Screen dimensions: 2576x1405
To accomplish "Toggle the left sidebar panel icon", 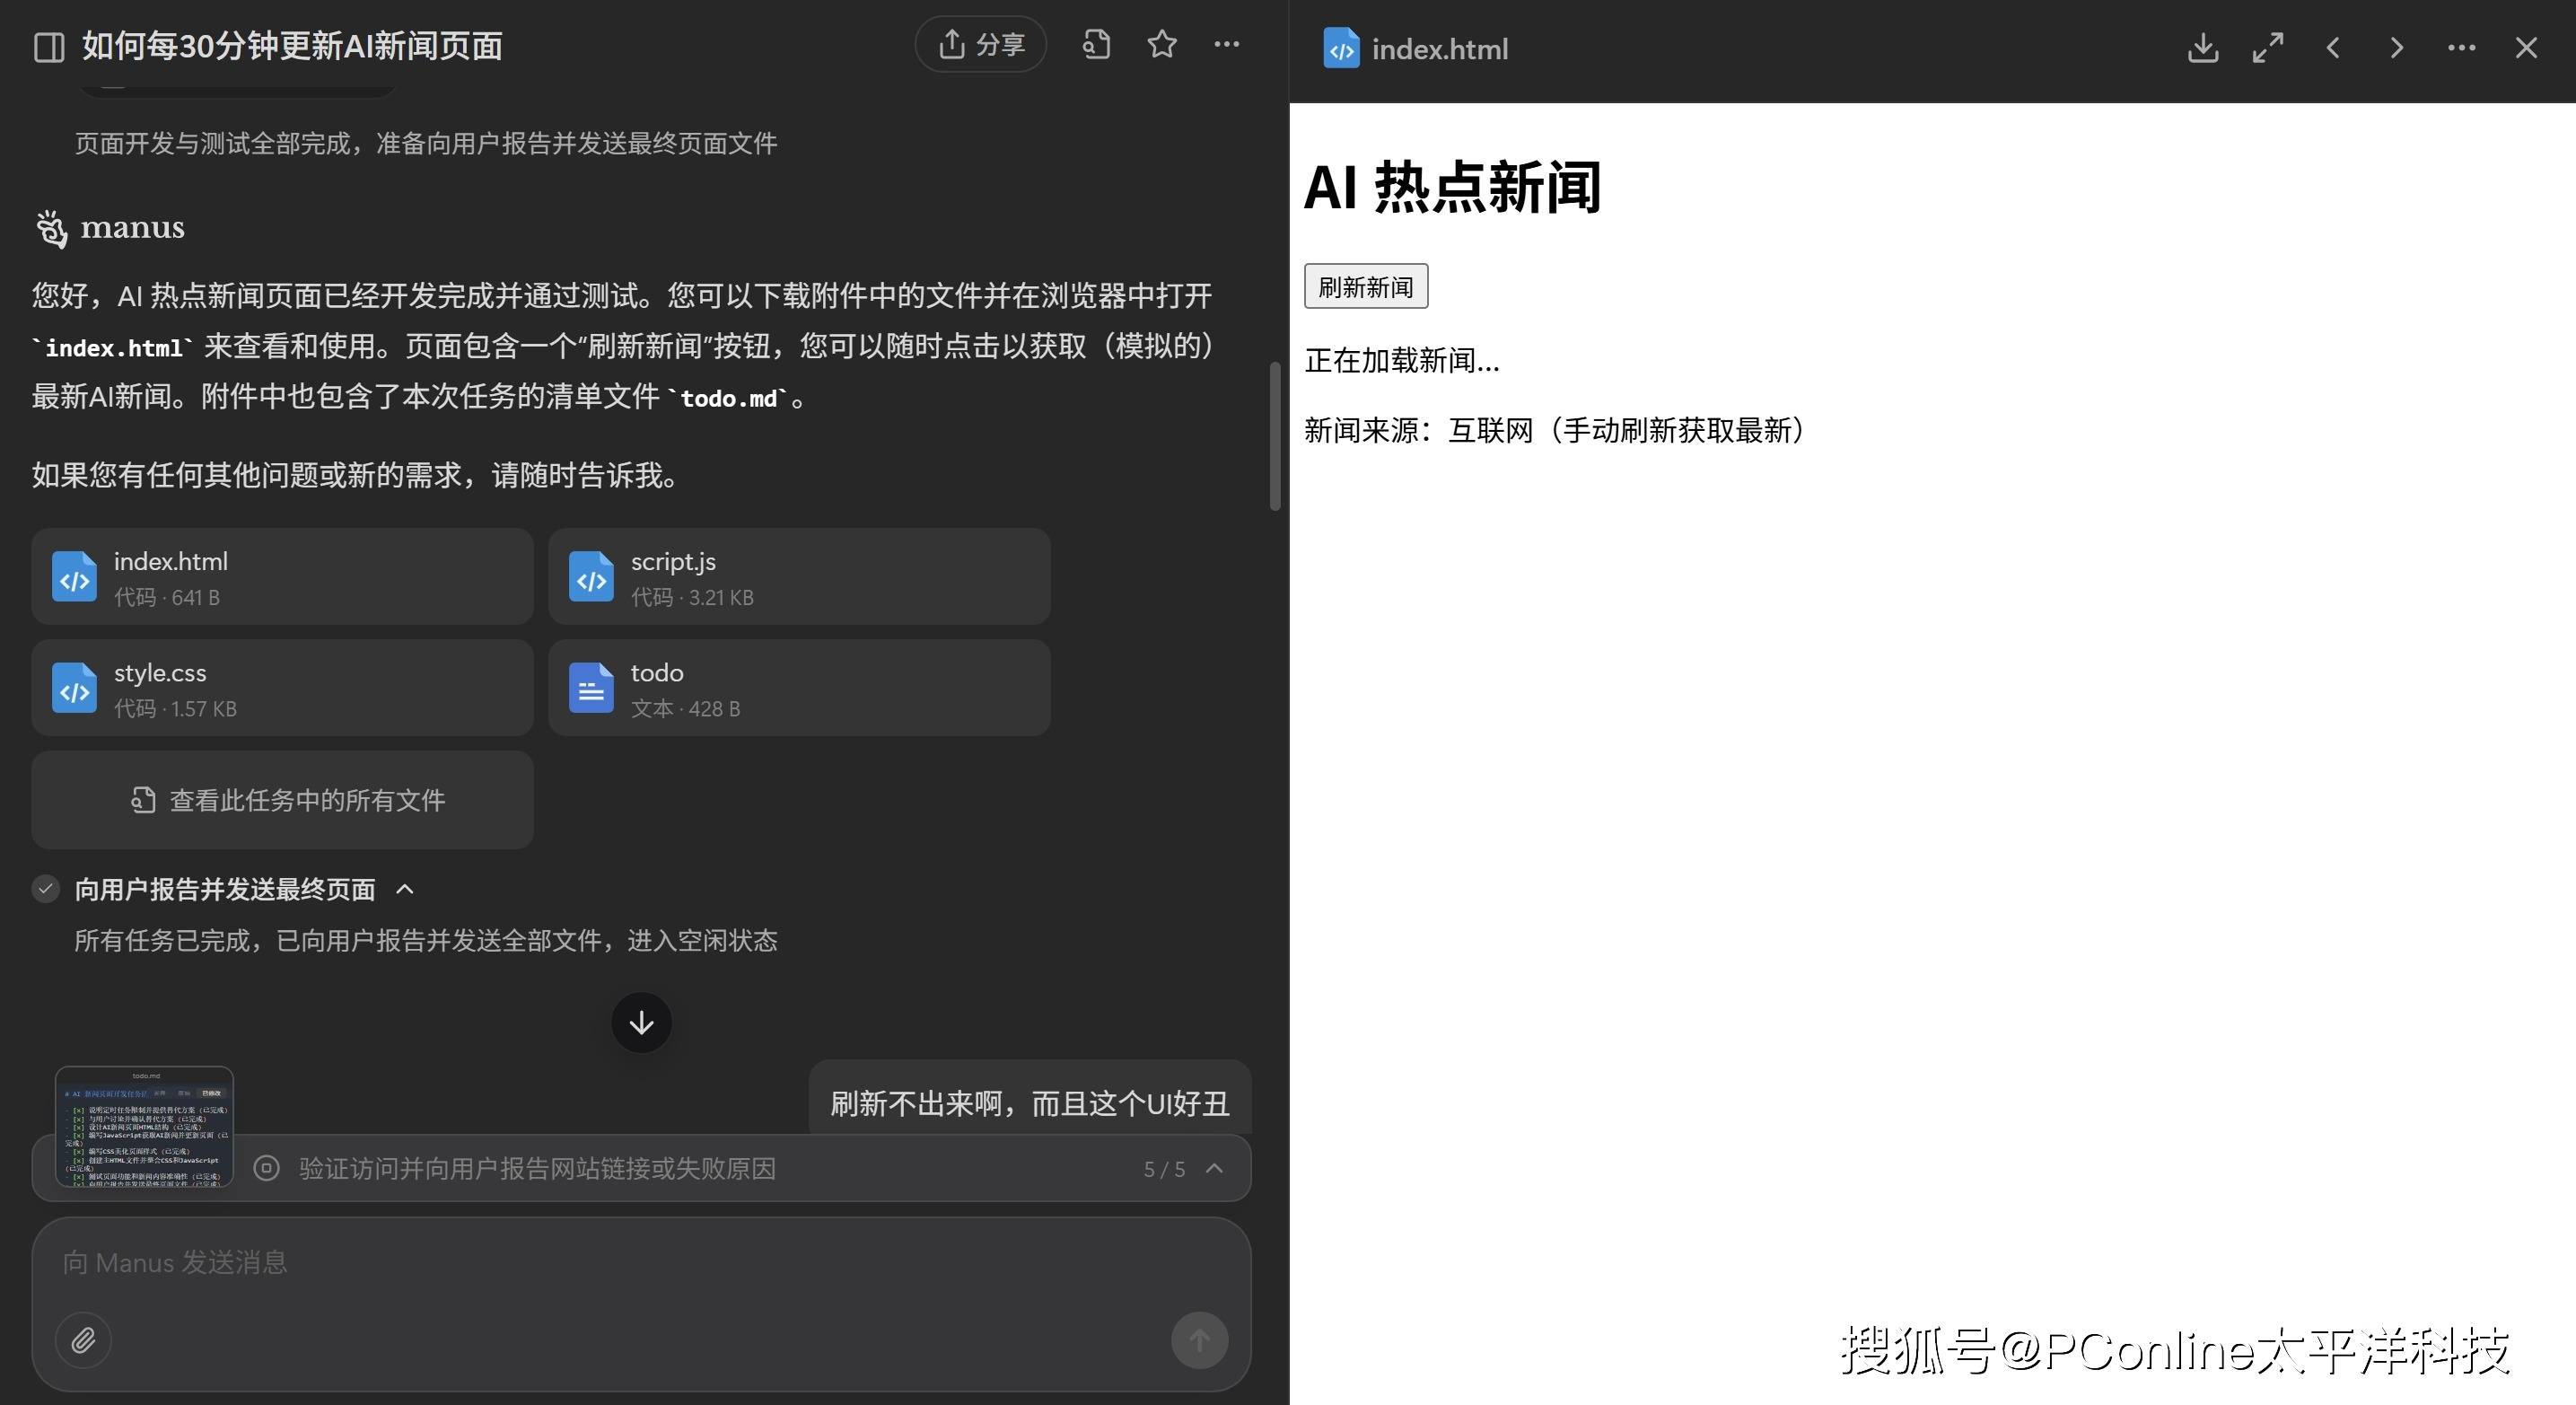I will (x=49, y=47).
